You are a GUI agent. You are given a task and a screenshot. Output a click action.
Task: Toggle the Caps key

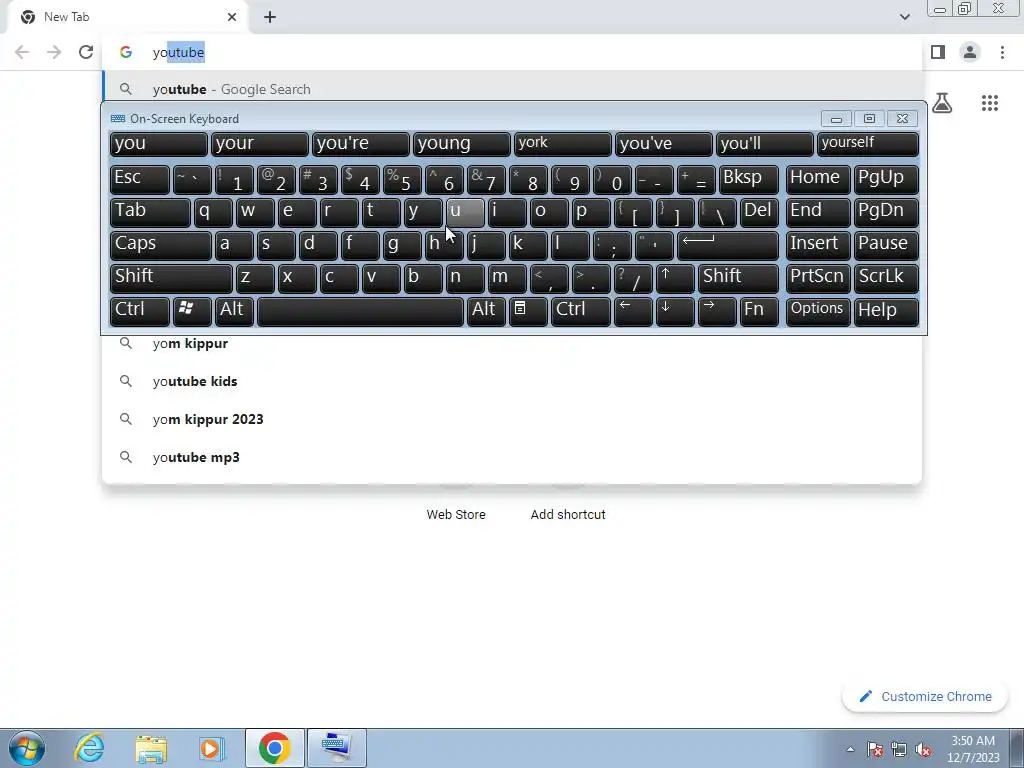point(161,246)
